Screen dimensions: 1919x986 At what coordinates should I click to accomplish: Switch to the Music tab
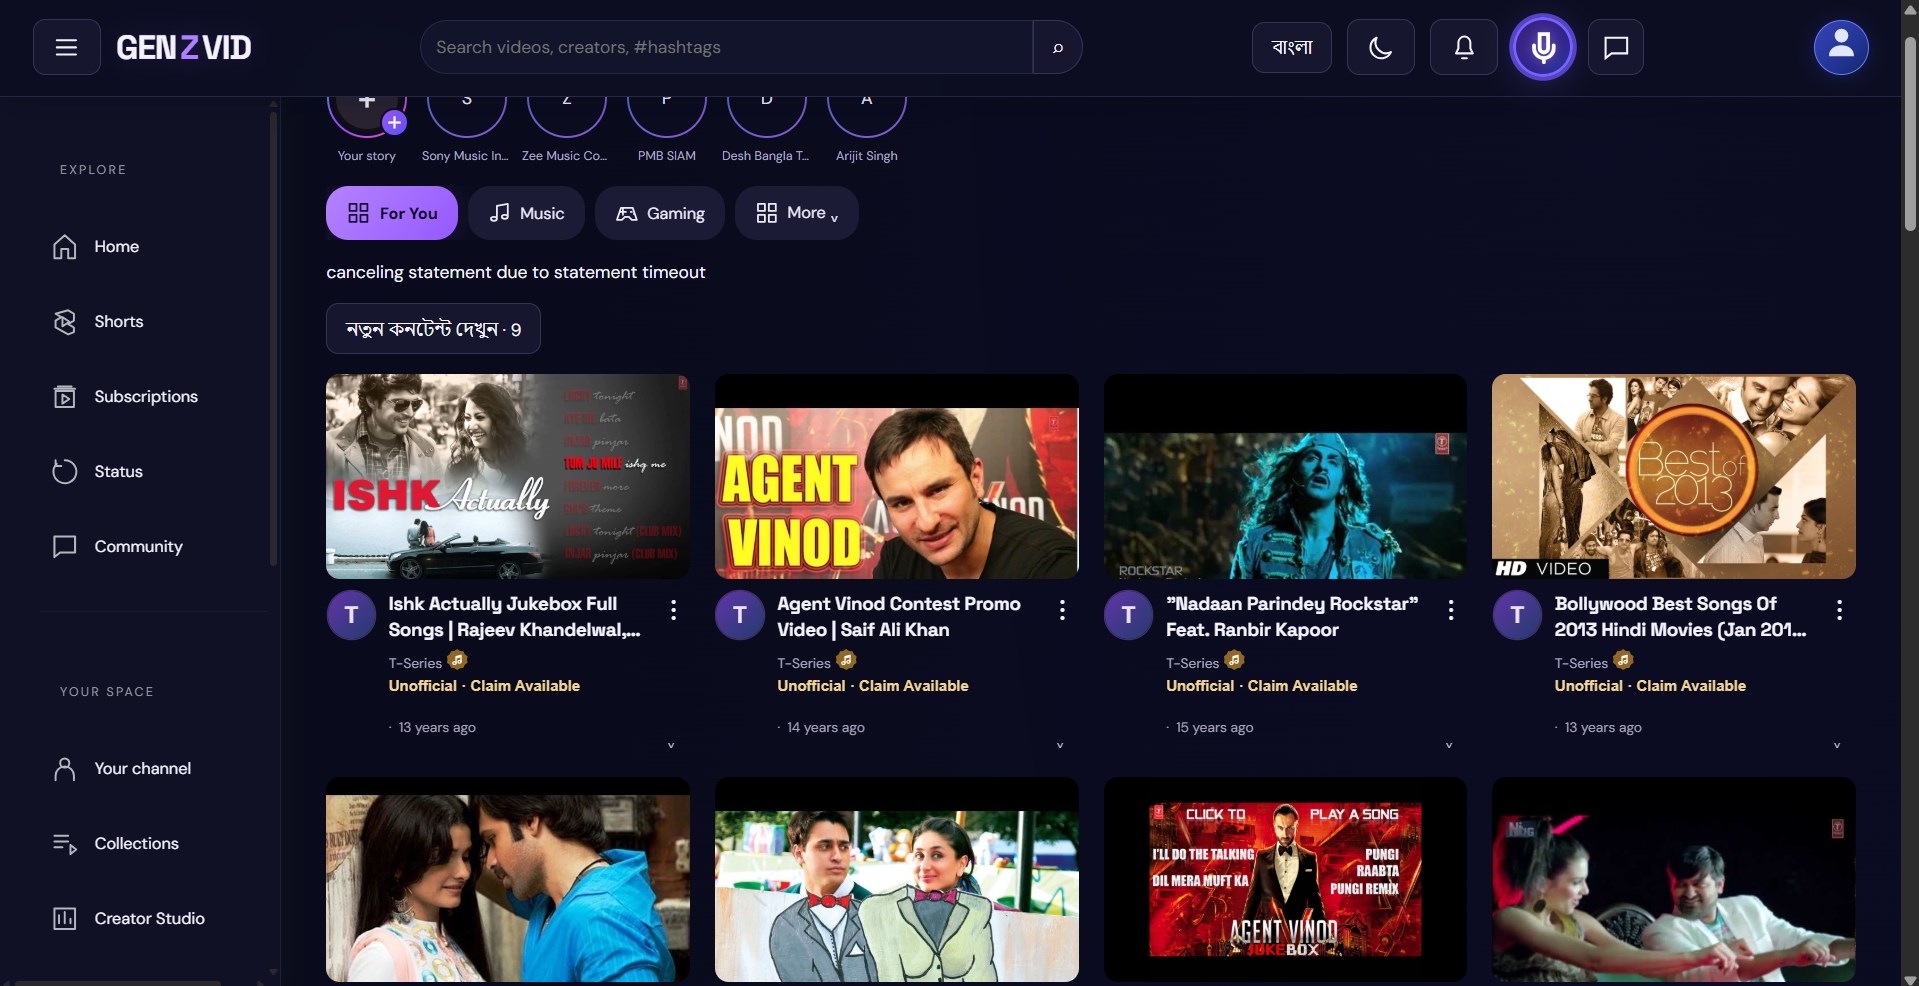526,213
